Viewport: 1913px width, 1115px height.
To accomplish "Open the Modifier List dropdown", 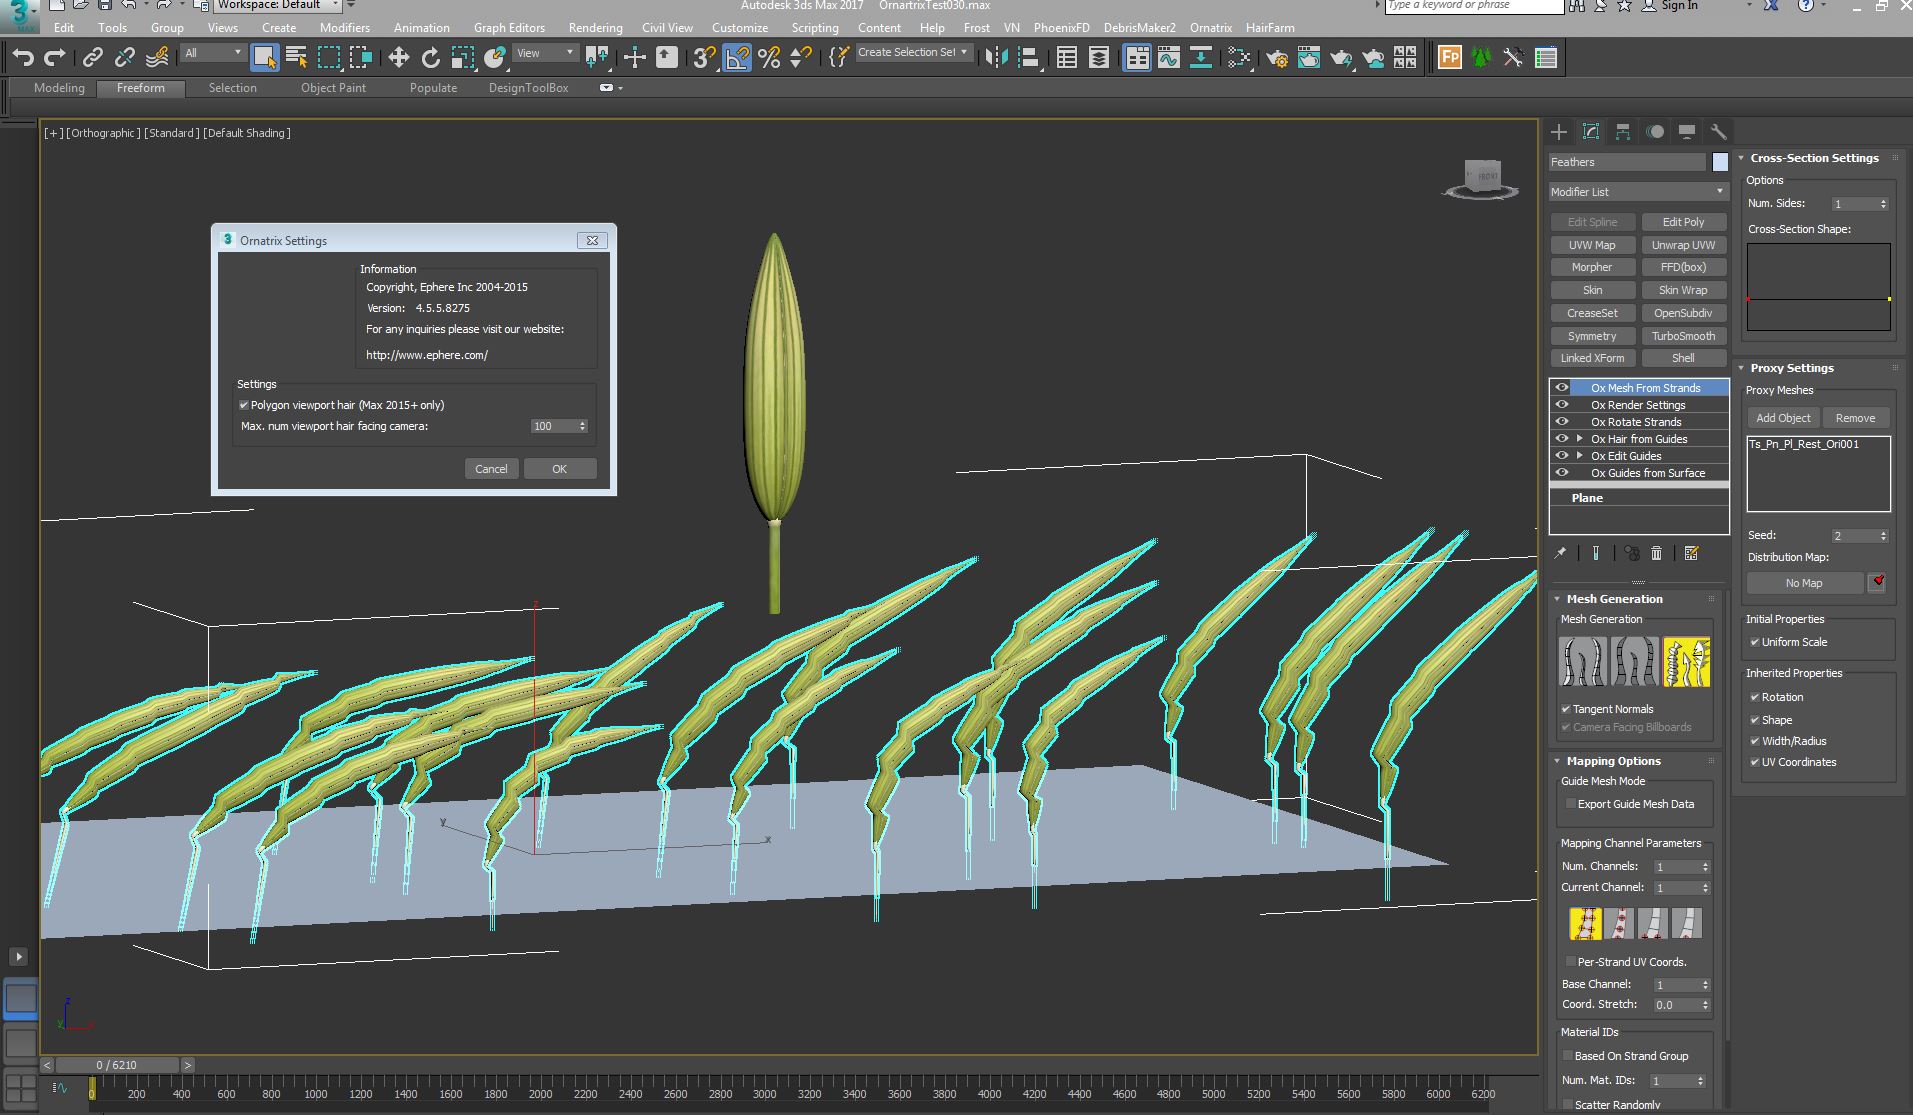I will click(1637, 192).
